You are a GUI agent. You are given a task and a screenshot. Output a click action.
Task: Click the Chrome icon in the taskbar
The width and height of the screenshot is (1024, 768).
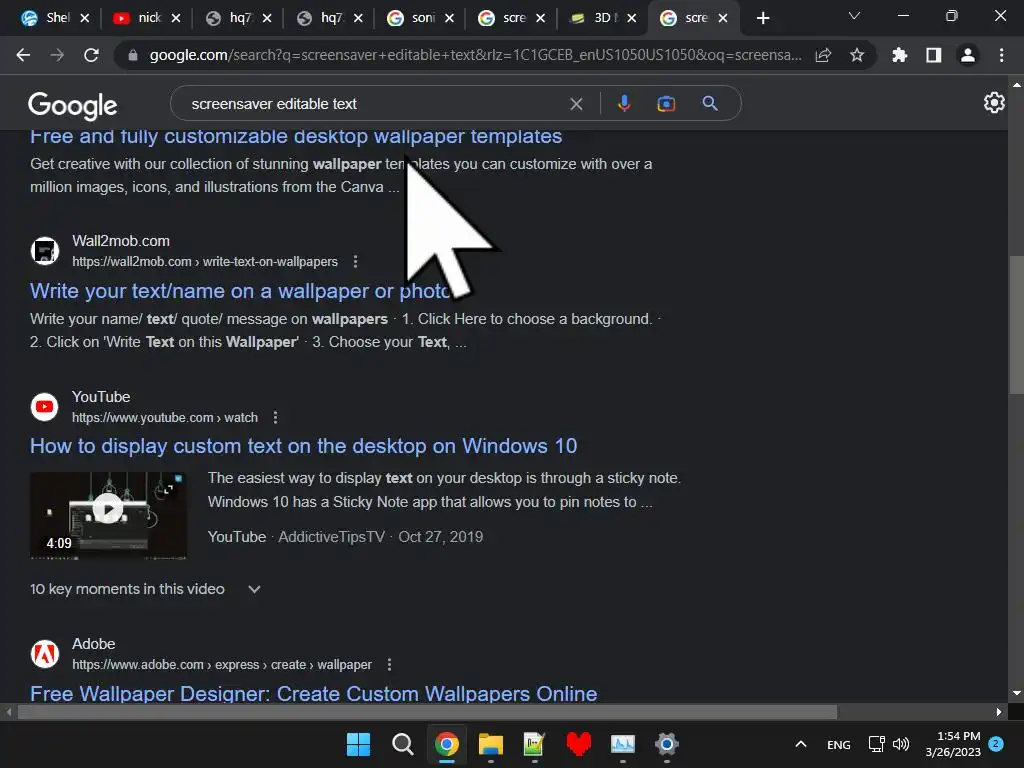tap(447, 744)
